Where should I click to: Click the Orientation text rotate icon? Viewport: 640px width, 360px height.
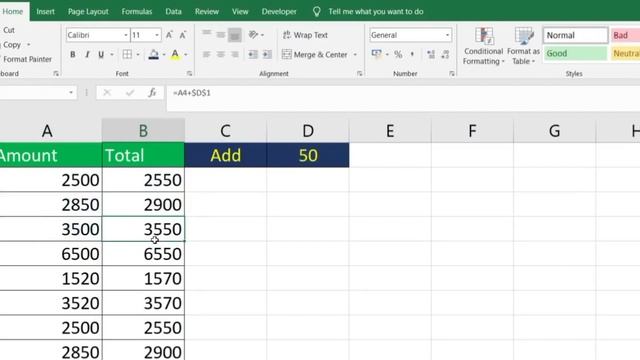[x=253, y=35]
